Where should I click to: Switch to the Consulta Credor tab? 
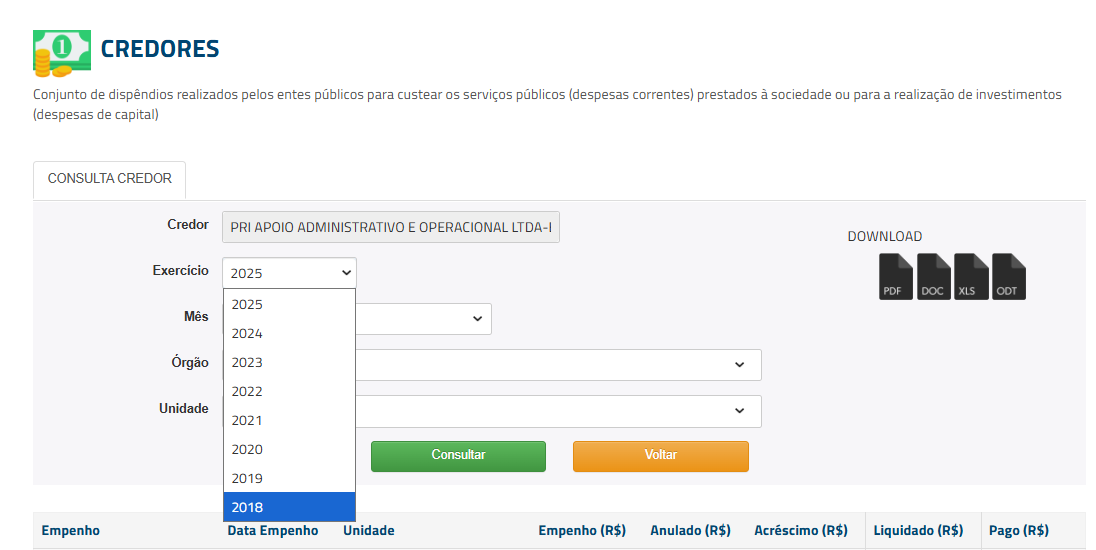tap(110, 179)
